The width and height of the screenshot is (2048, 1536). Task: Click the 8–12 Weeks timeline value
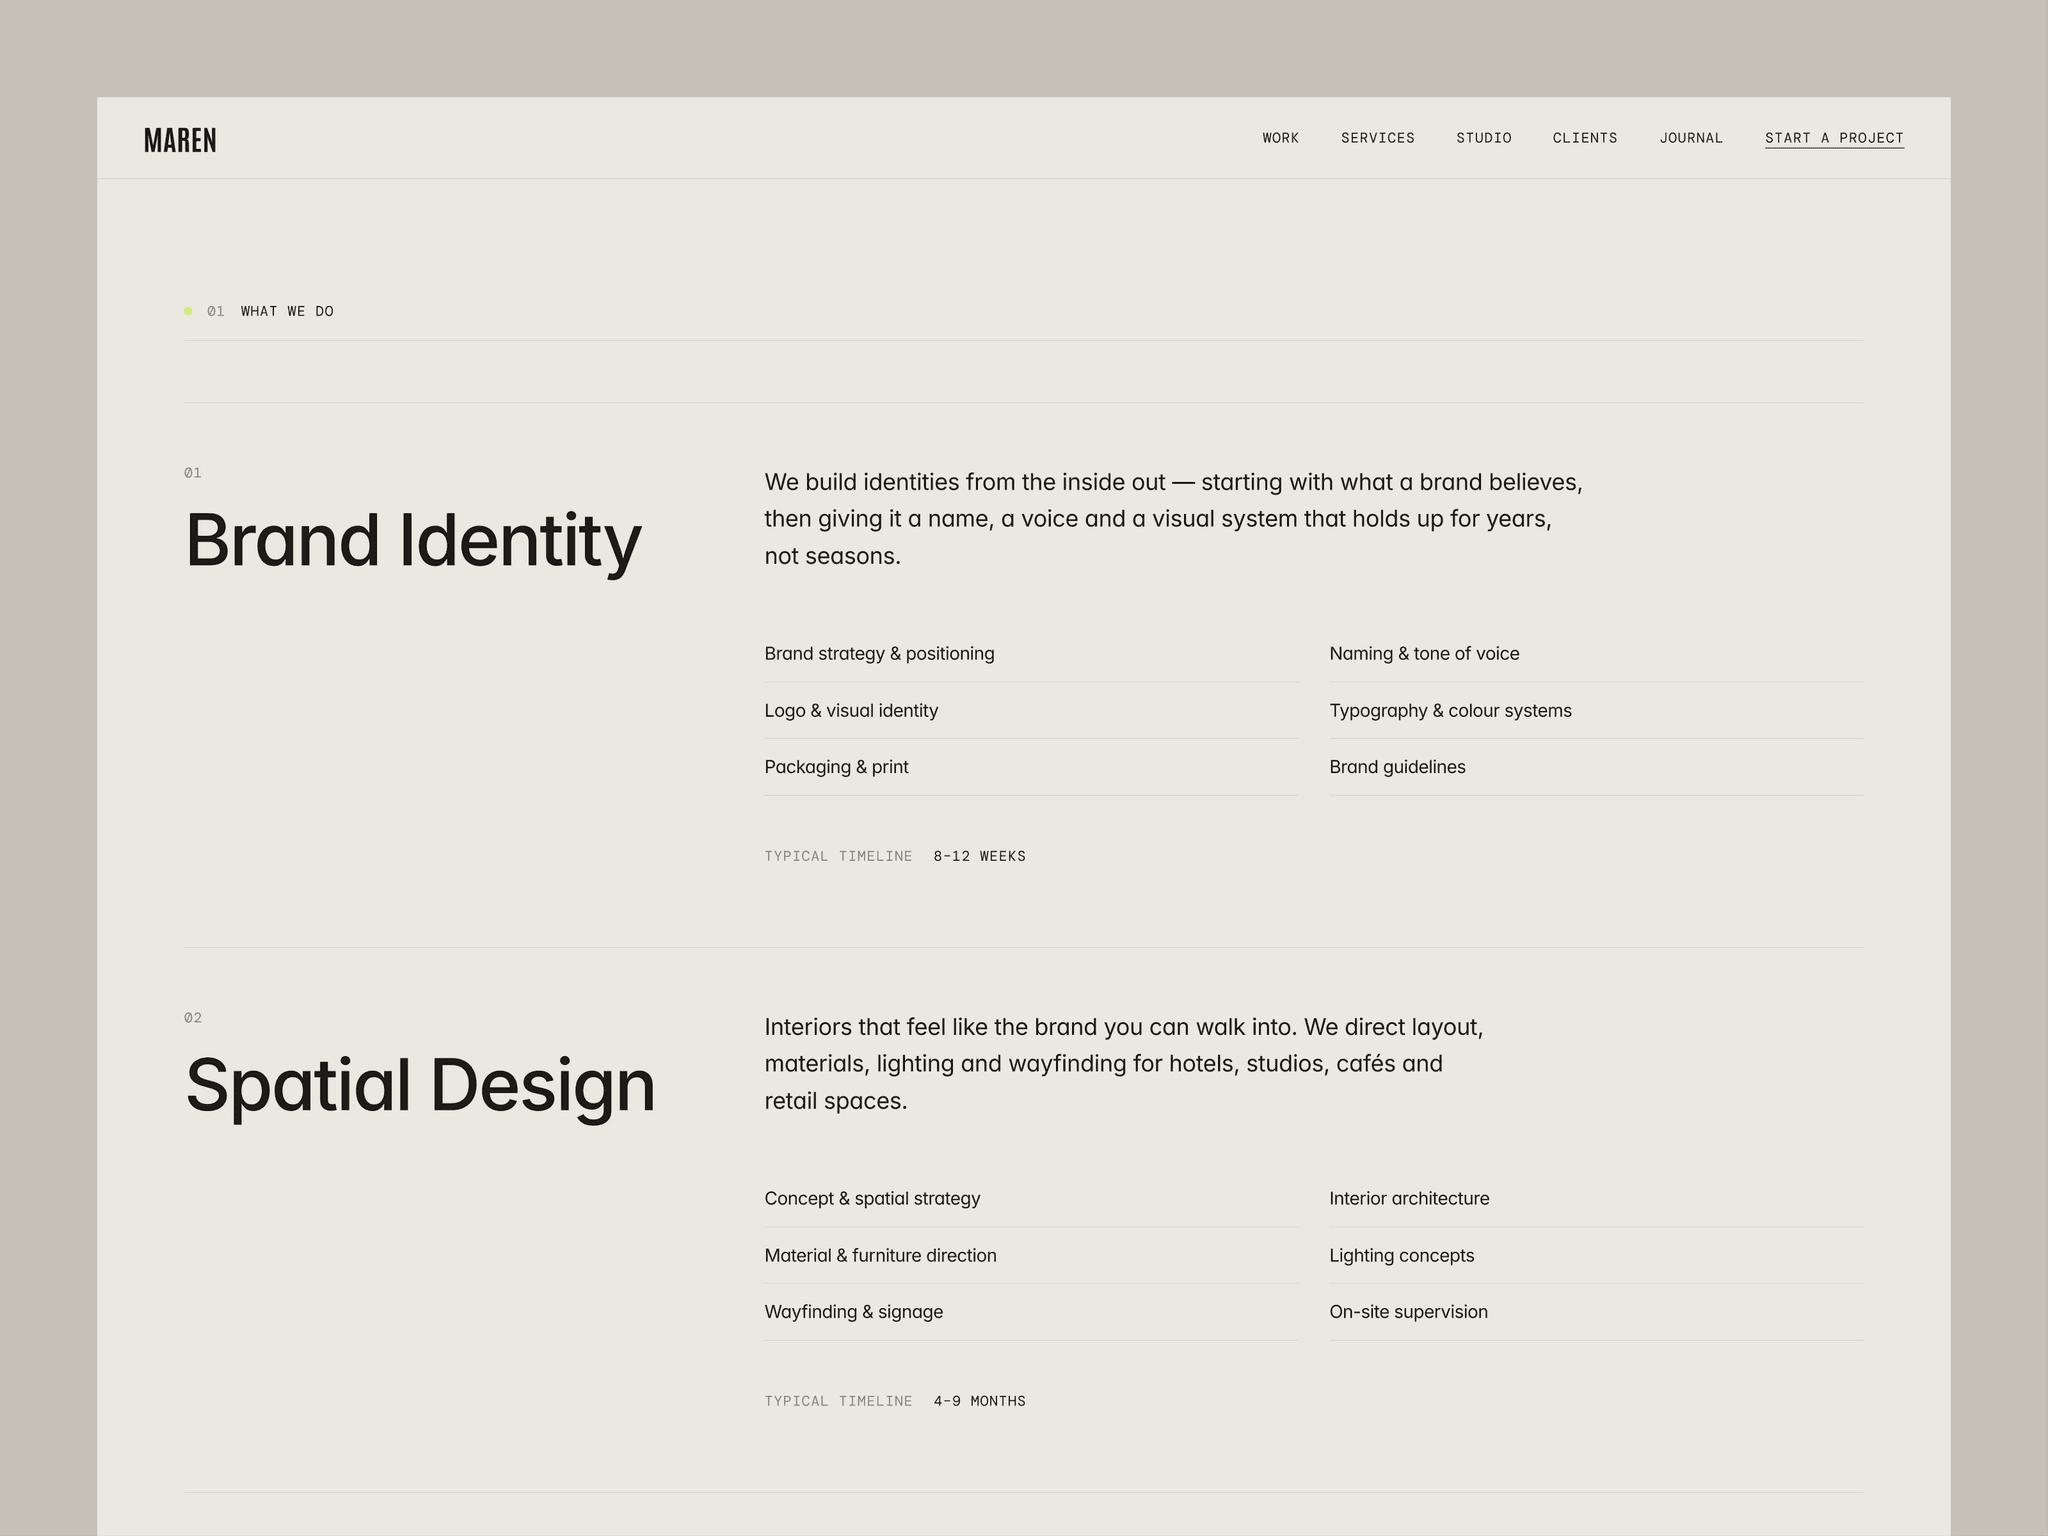click(979, 856)
